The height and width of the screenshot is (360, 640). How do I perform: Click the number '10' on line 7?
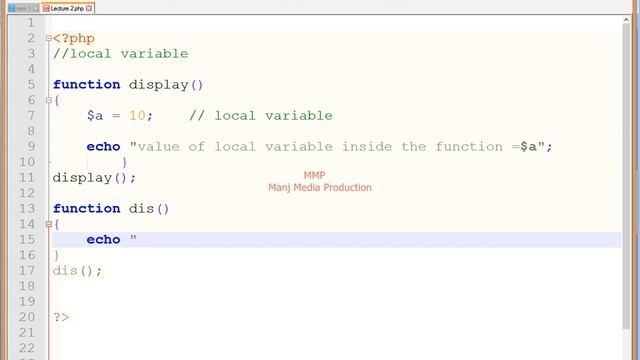click(x=138, y=116)
